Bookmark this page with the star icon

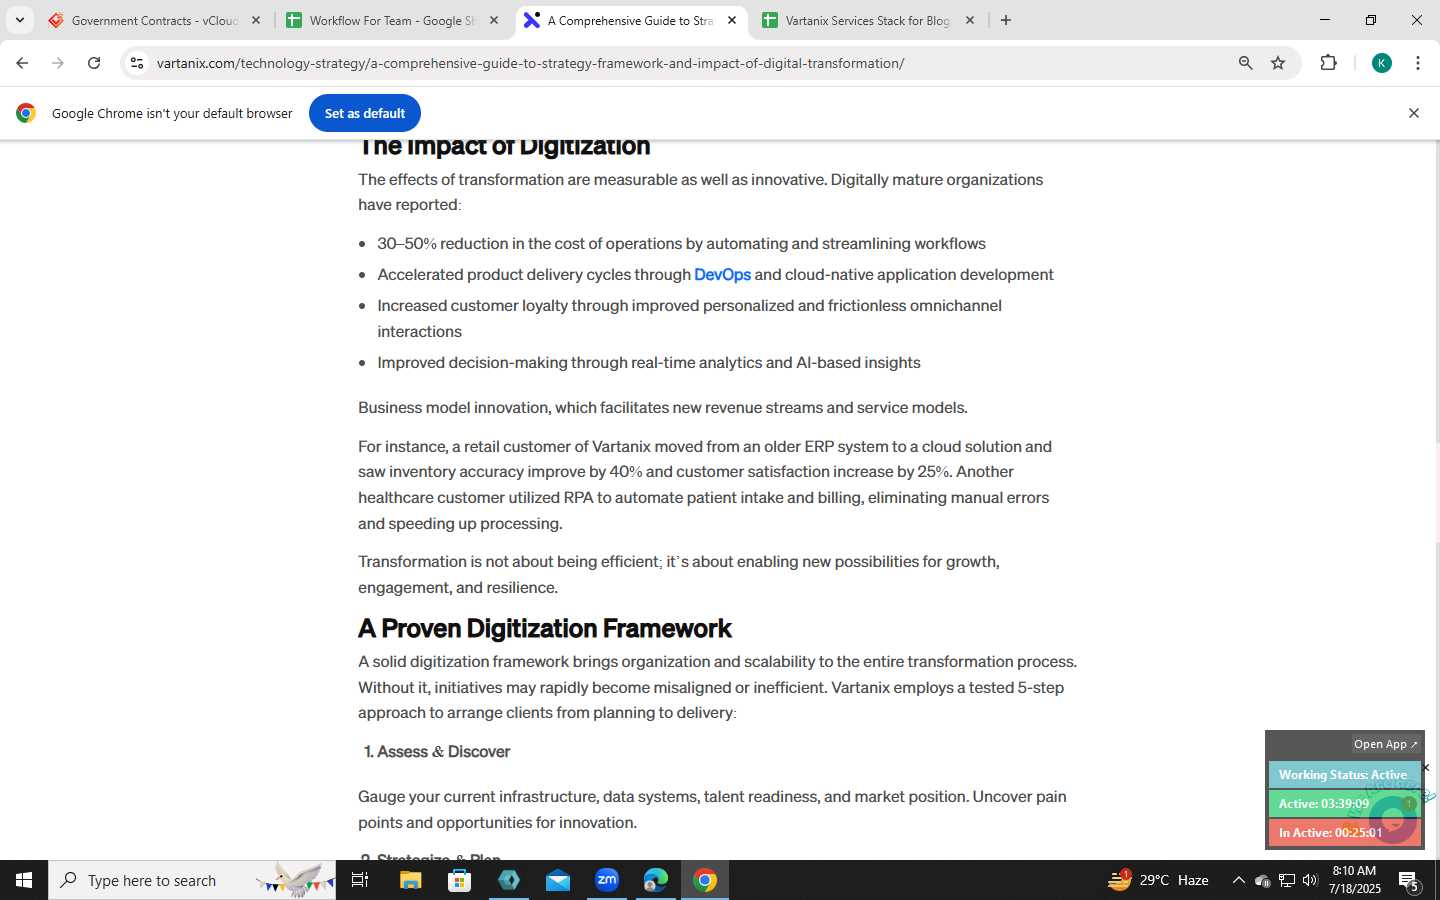pos(1278,63)
